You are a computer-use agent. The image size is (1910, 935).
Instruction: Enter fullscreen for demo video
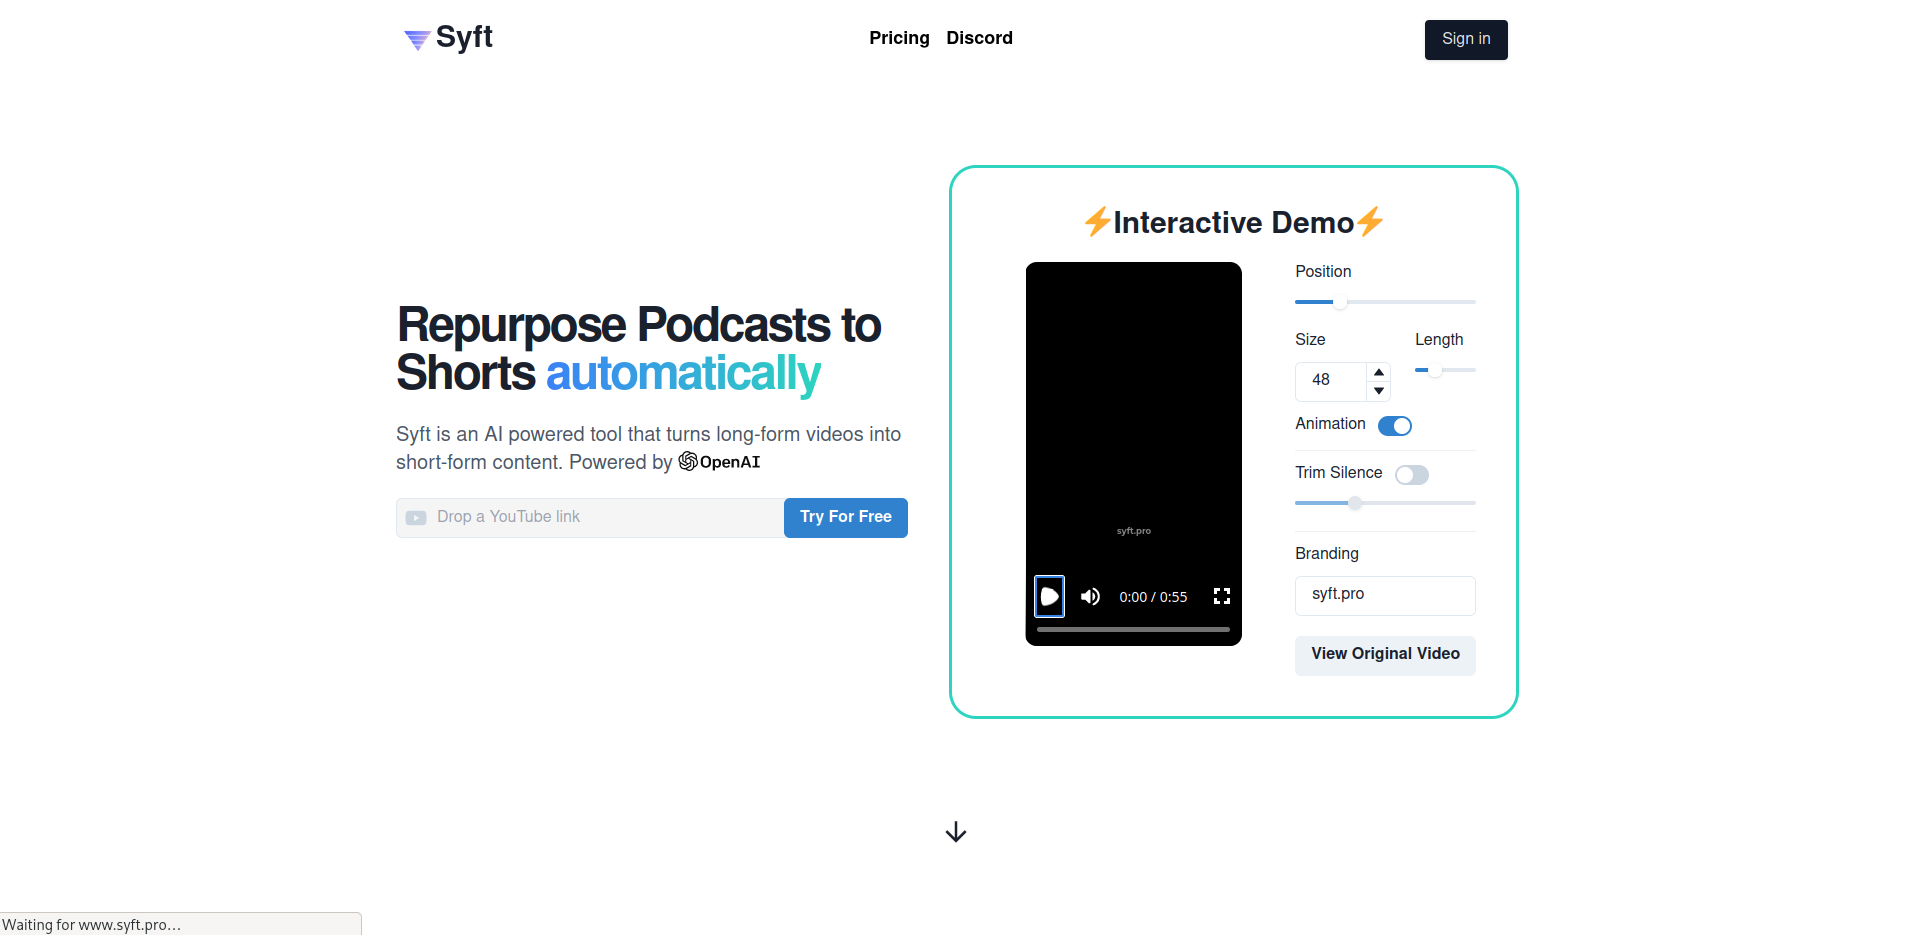click(x=1221, y=597)
